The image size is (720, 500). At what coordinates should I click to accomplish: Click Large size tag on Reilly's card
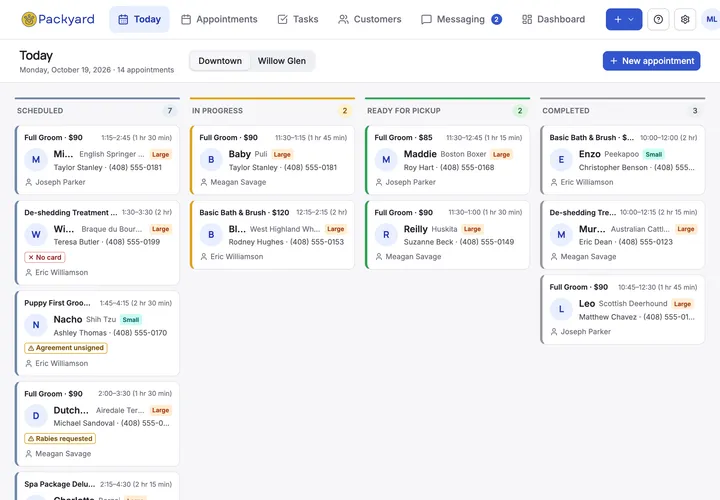(472, 229)
